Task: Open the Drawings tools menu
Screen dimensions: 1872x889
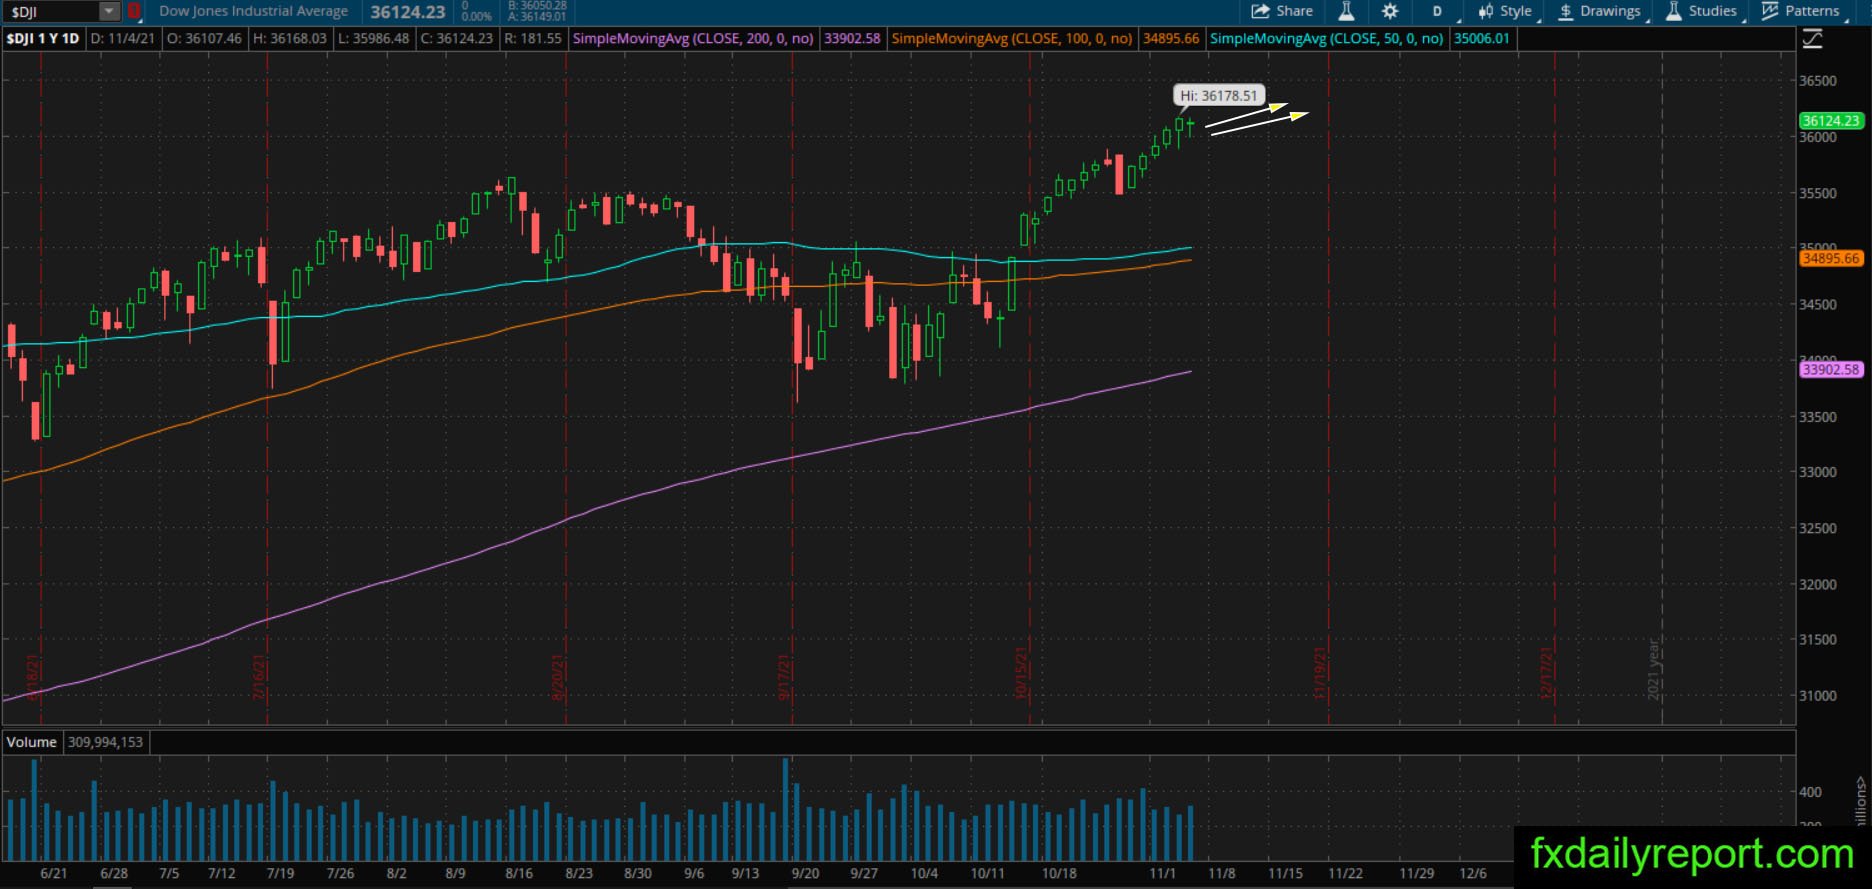Action: pyautogui.click(x=1600, y=11)
